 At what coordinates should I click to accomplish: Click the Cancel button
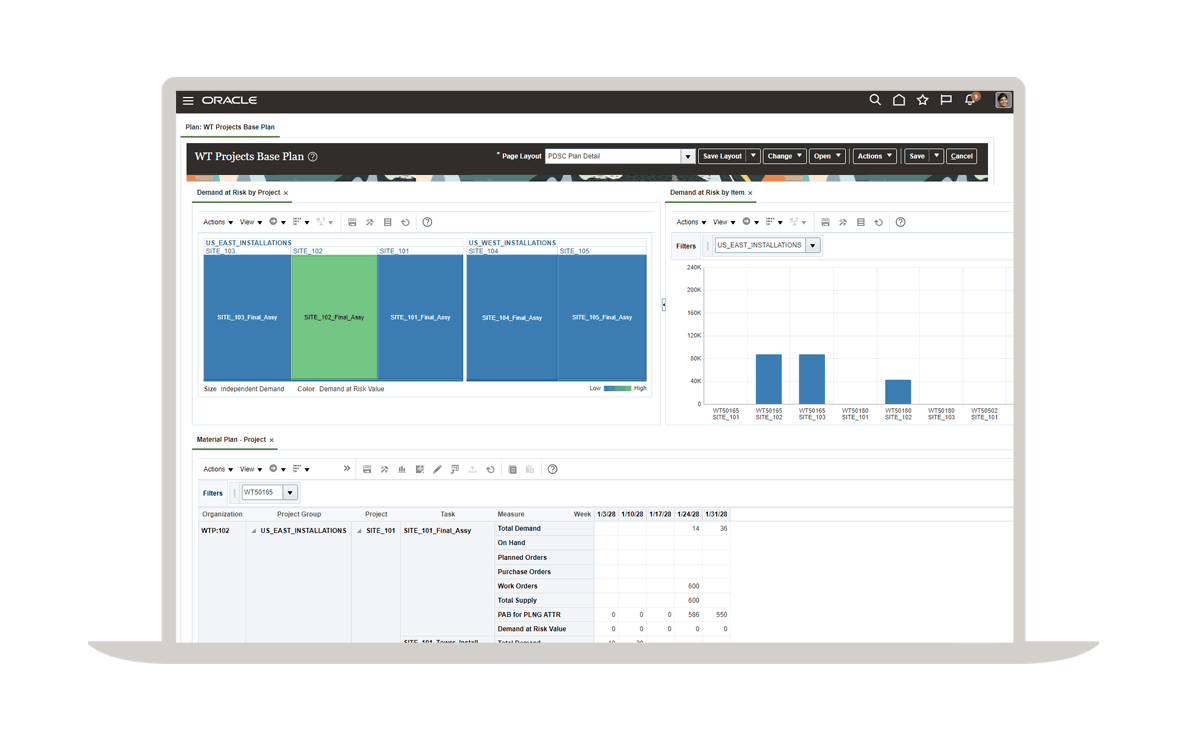pos(961,156)
